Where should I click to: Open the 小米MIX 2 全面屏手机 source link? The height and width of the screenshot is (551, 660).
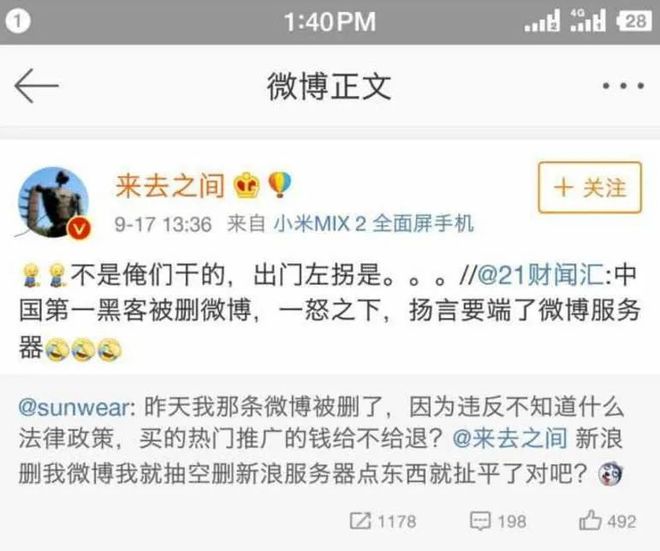tap(373, 224)
